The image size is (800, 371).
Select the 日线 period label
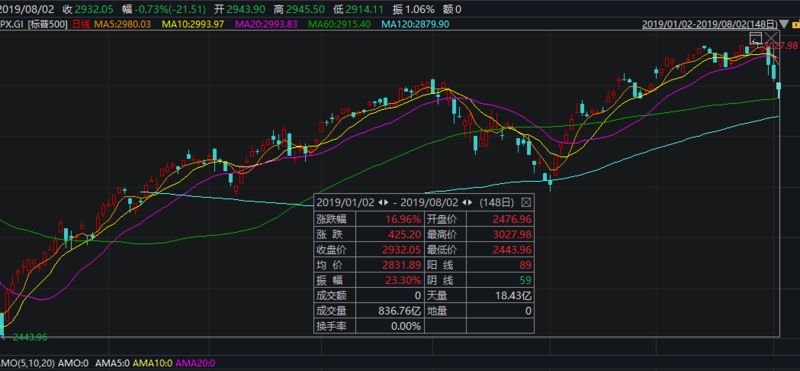(x=80, y=23)
